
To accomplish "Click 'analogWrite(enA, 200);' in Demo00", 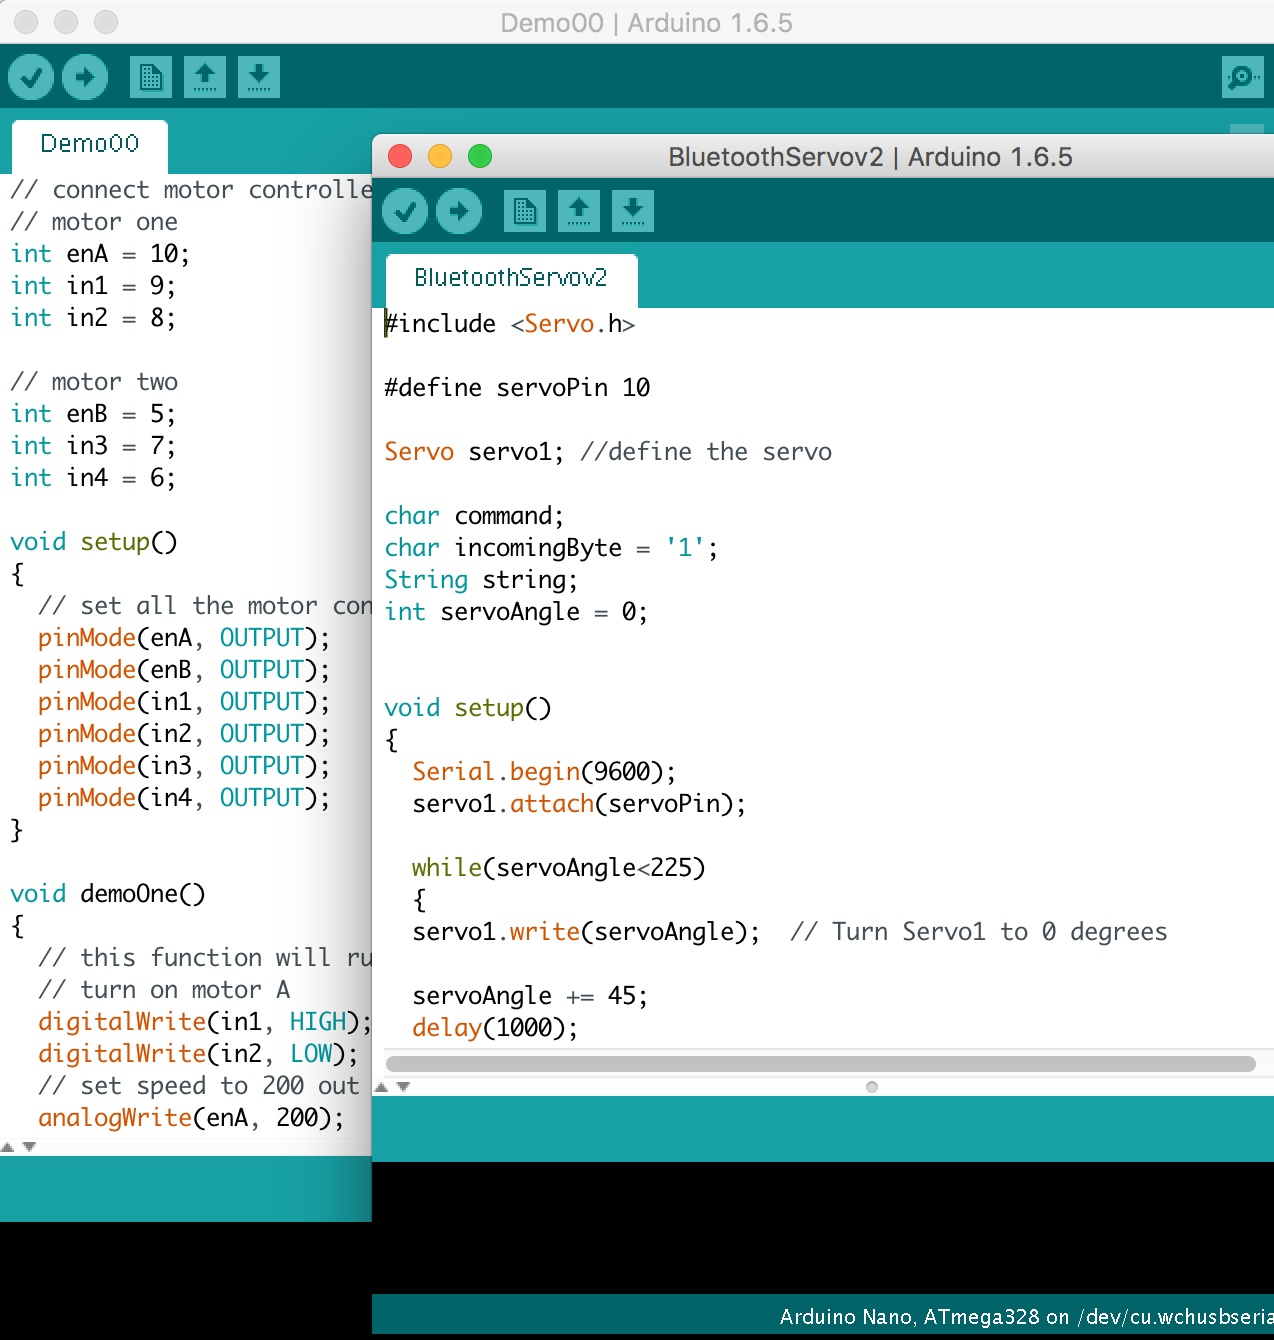I will tap(191, 1118).
